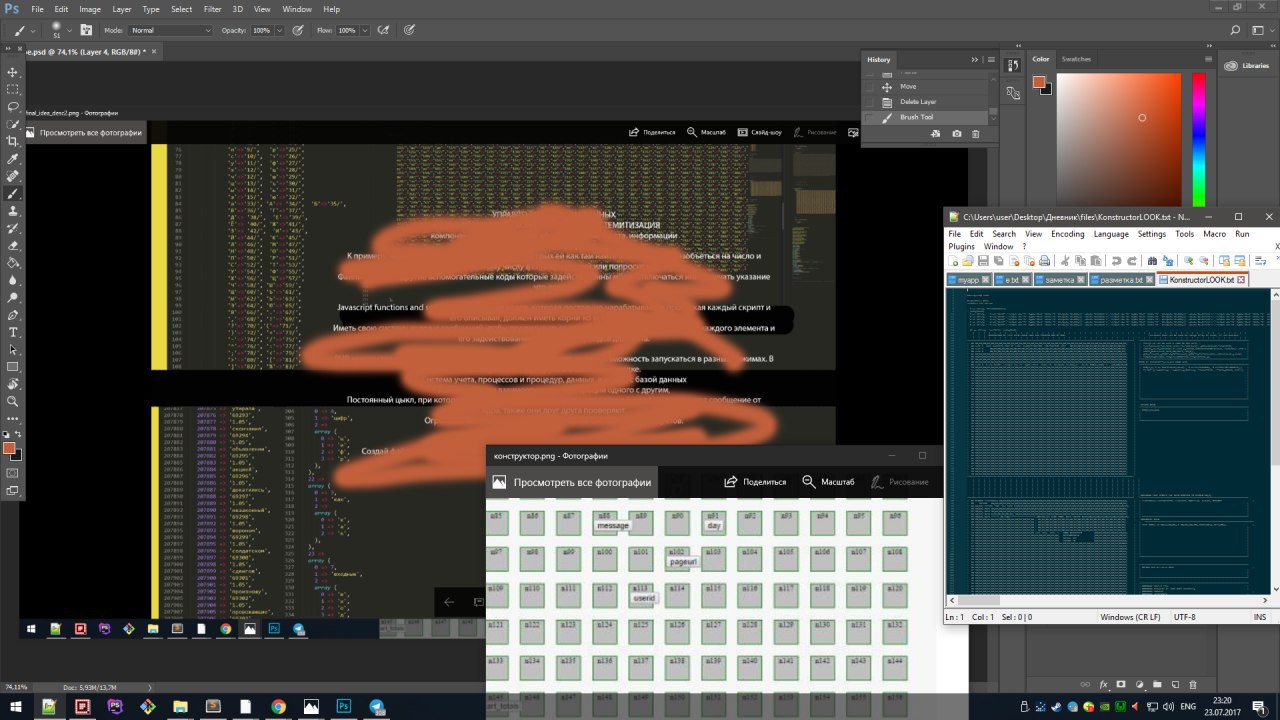The width and height of the screenshot is (1280, 720).
Task: Select the Move tool in Photoshop toolbar
Action: (13, 72)
